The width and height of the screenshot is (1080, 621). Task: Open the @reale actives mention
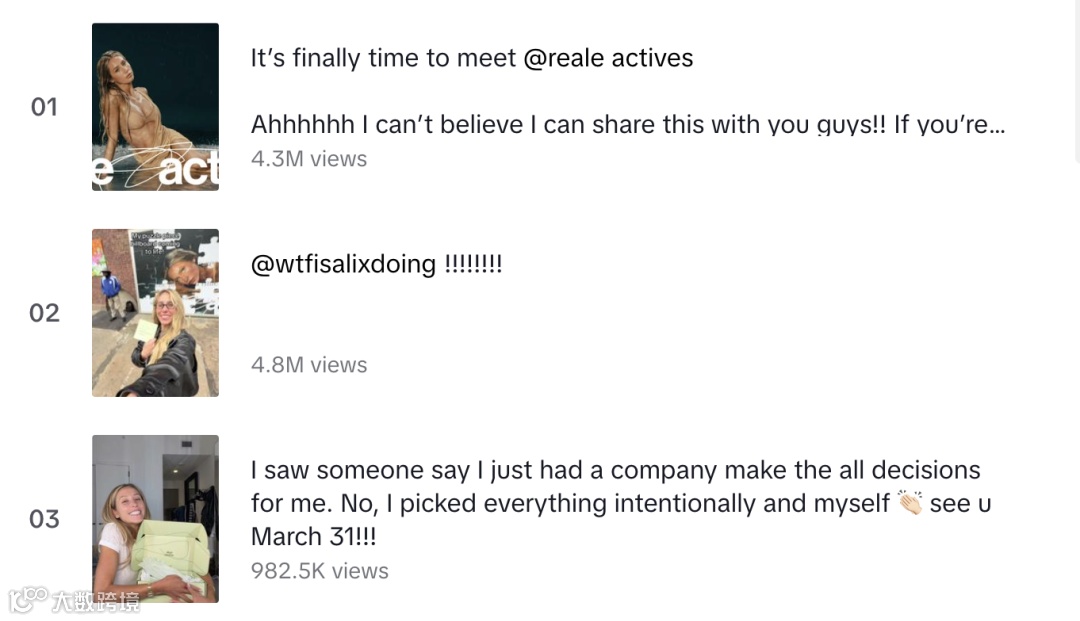[608, 58]
